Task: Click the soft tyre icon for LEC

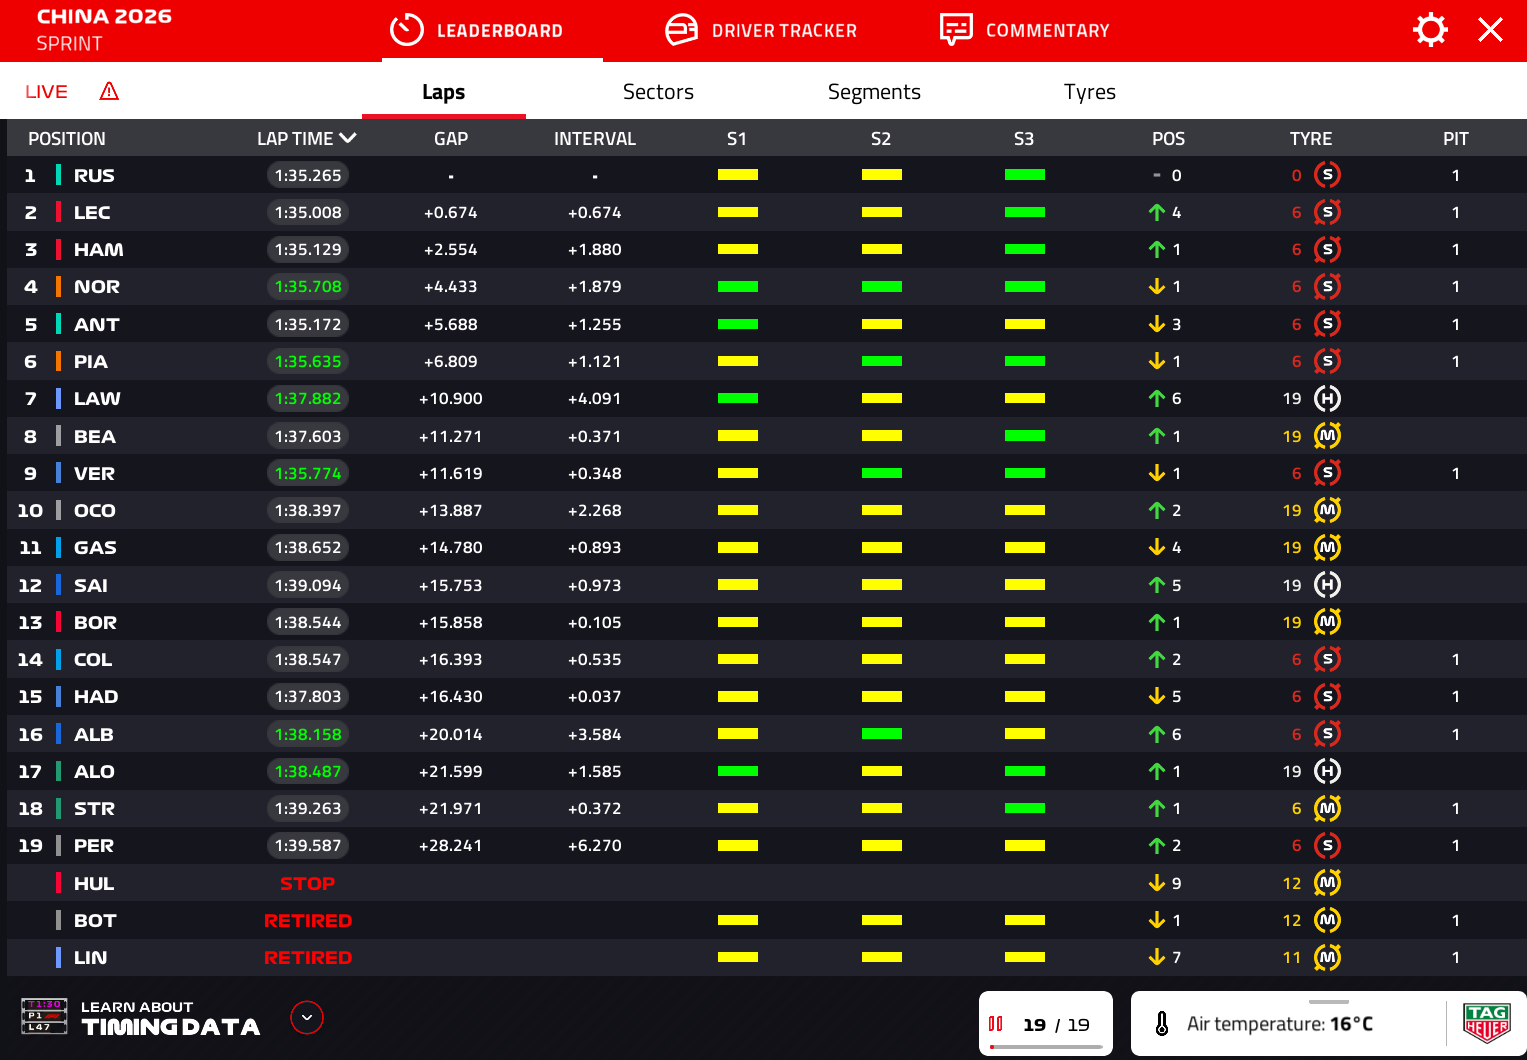Action: coord(1327,212)
